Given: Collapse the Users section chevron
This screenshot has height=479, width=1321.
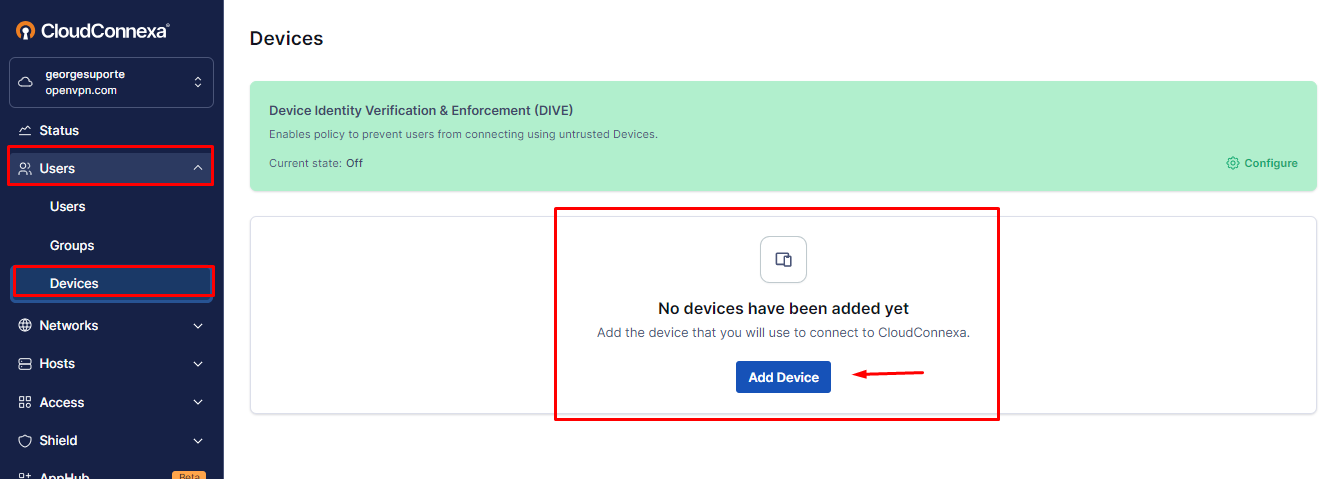Looking at the screenshot, I should pos(198,169).
